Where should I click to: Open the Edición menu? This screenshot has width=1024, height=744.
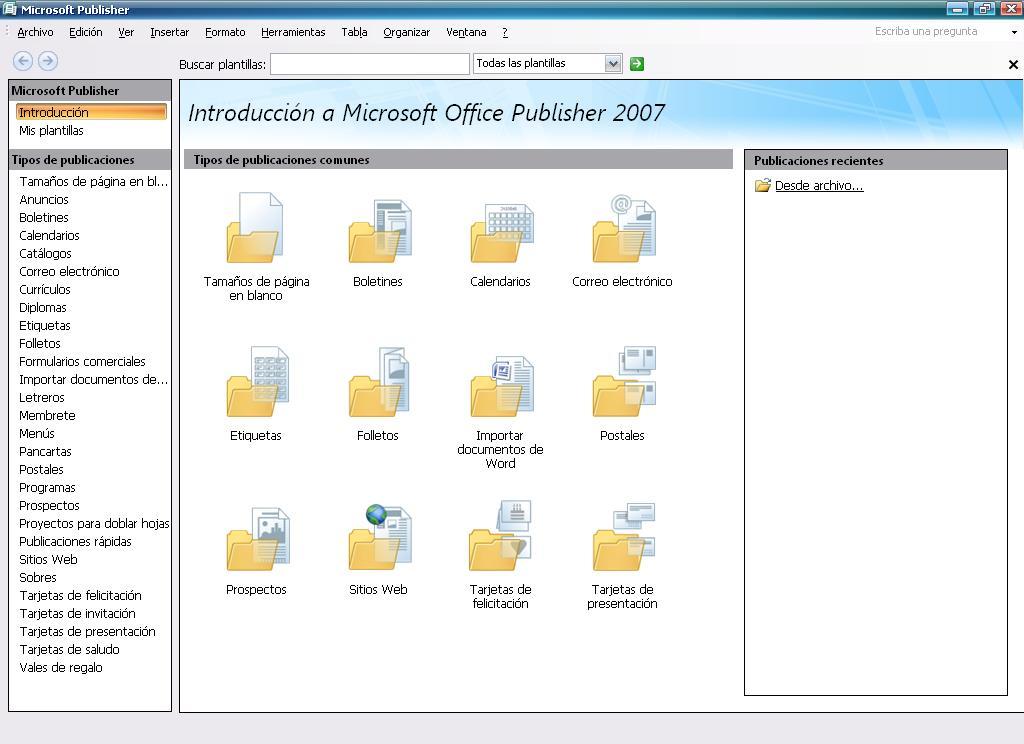(x=86, y=32)
